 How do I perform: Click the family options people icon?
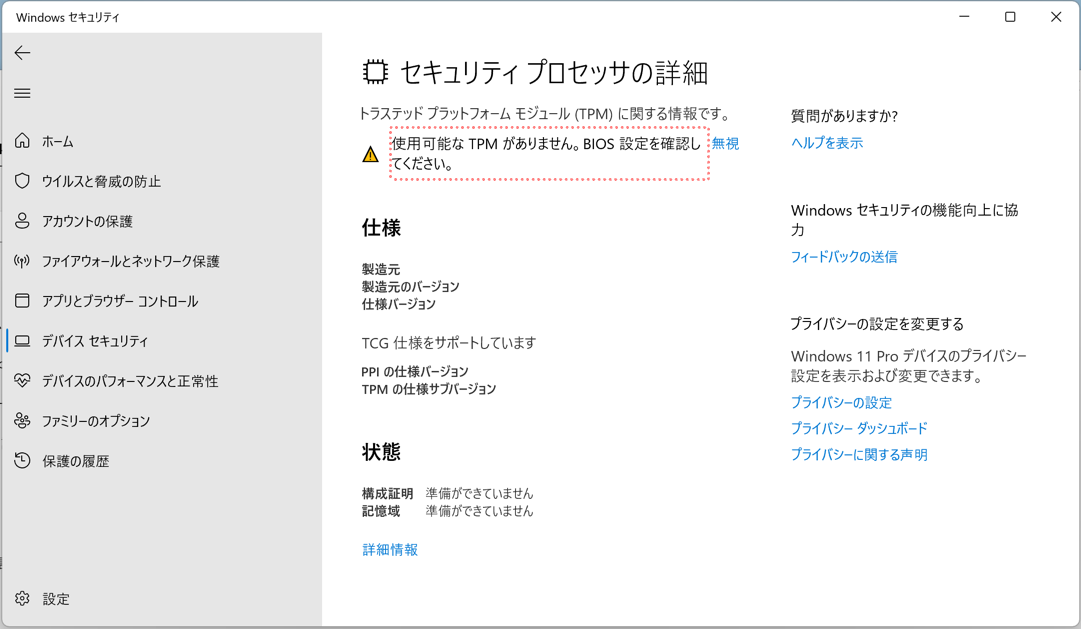(22, 421)
